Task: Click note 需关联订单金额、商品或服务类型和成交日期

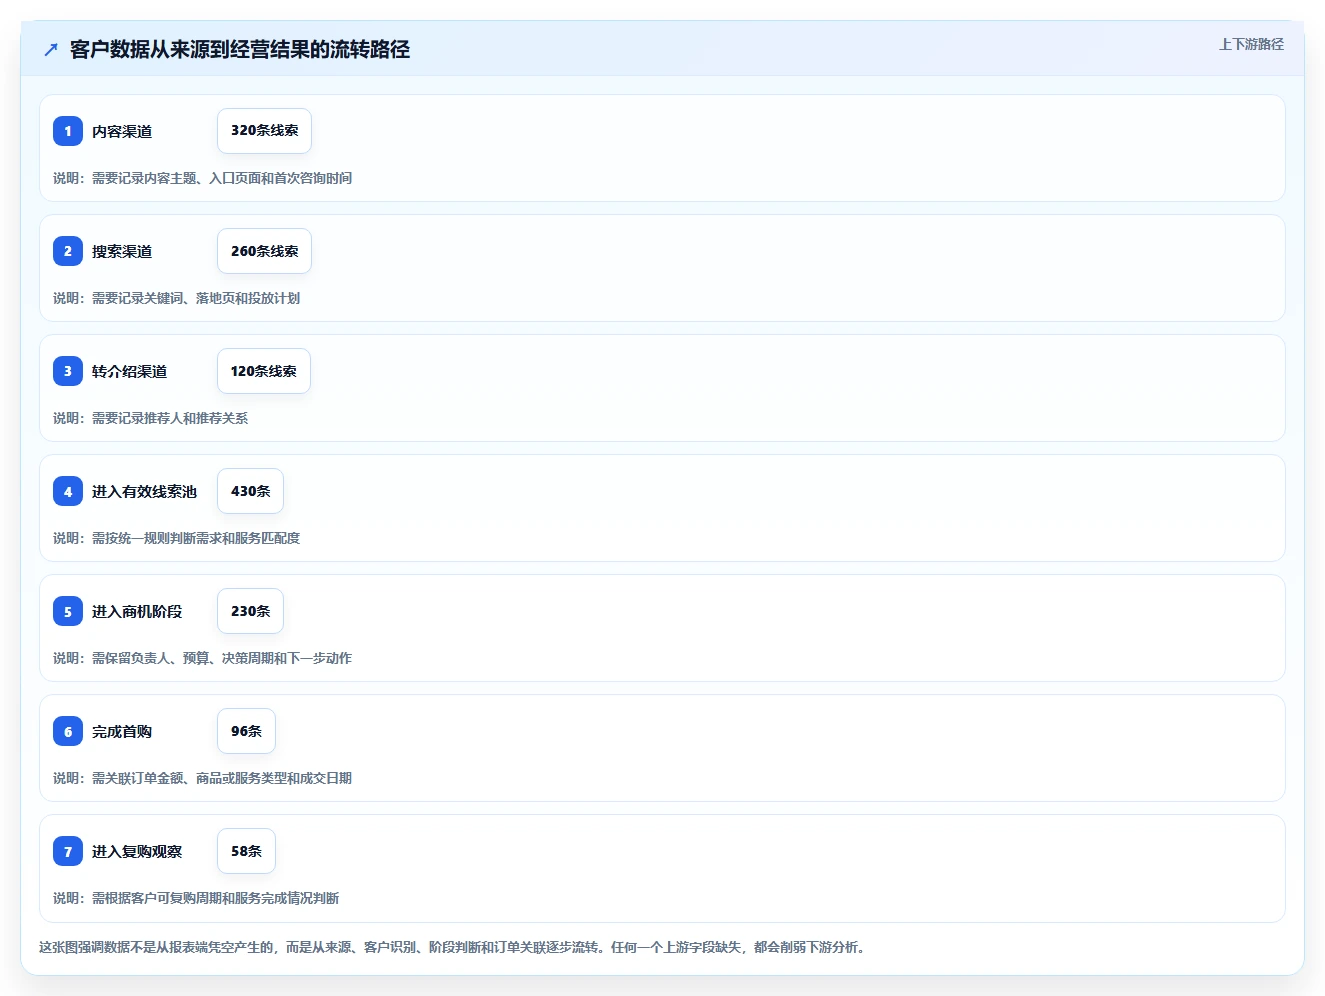Action: coord(222,778)
